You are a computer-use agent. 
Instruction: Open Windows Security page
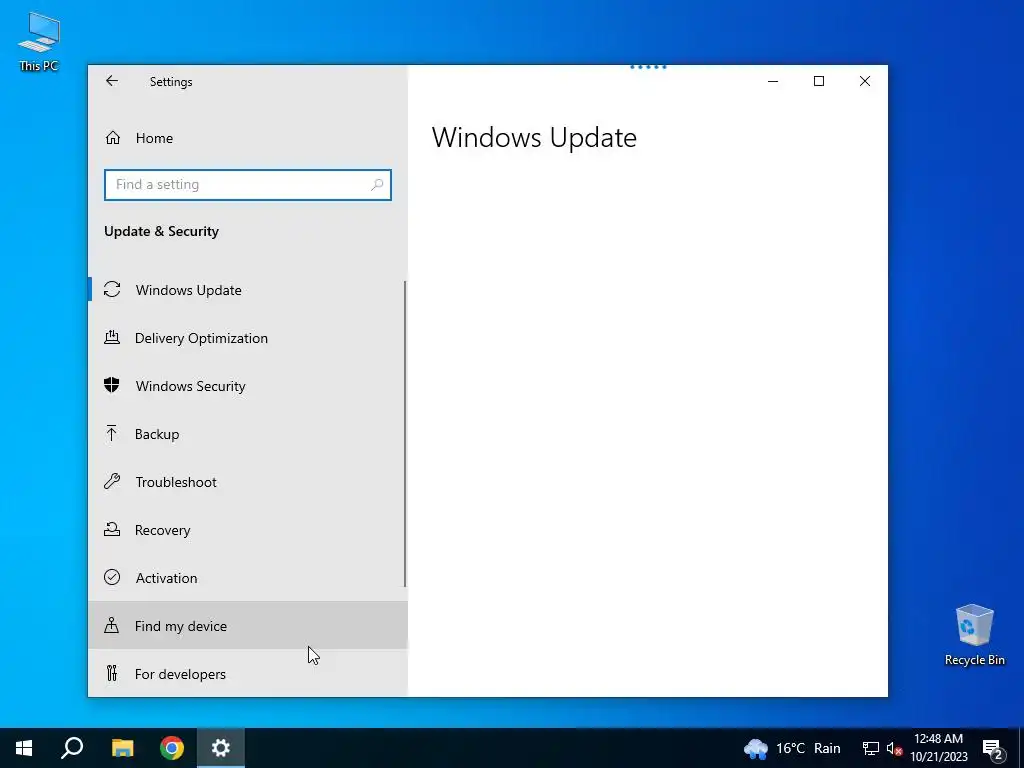[248, 386]
